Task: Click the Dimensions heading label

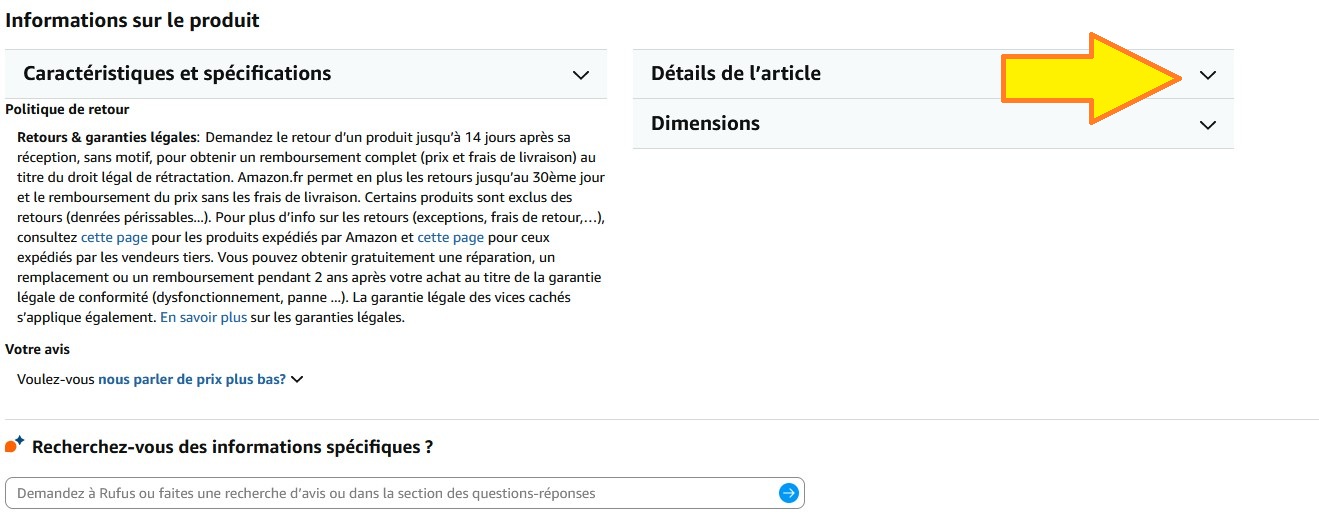Action: (705, 123)
